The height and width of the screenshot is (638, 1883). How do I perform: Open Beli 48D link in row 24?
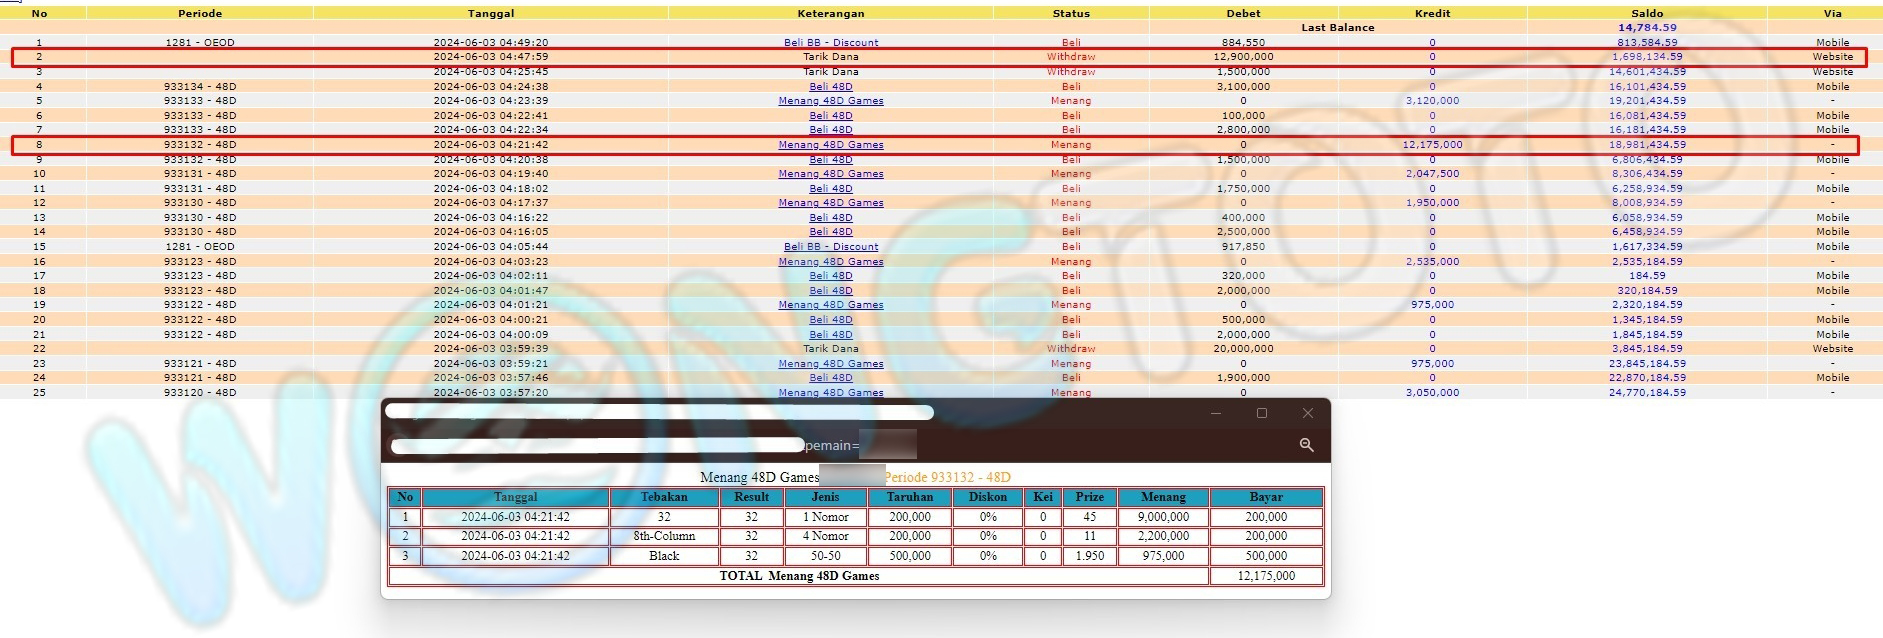click(x=831, y=378)
